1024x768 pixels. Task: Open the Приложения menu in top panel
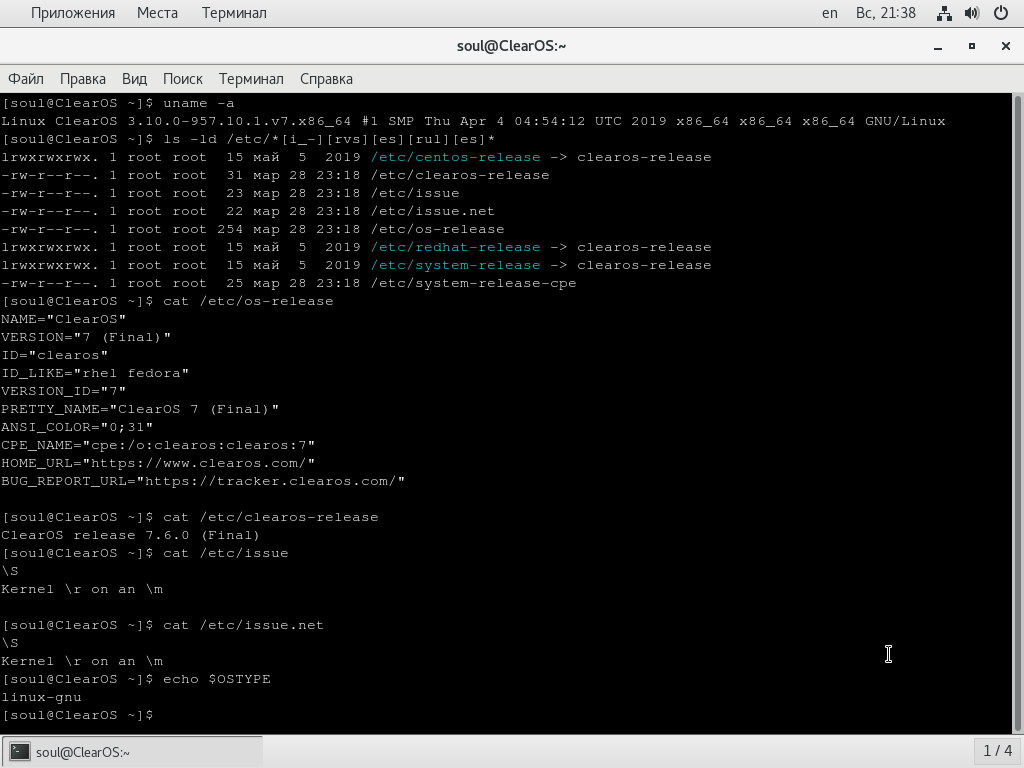[x=73, y=13]
